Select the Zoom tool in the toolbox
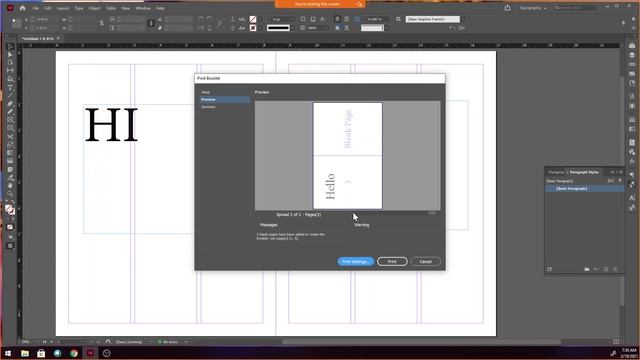Viewport: 640px width, 360px height. (10, 194)
